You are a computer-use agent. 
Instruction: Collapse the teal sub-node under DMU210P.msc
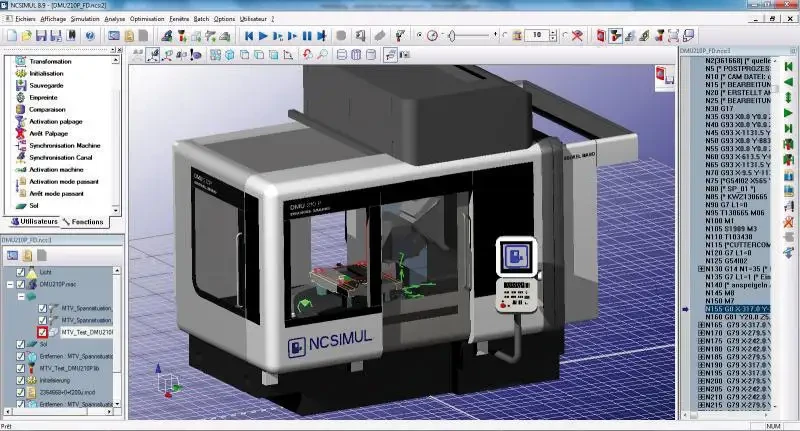click(x=21, y=296)
